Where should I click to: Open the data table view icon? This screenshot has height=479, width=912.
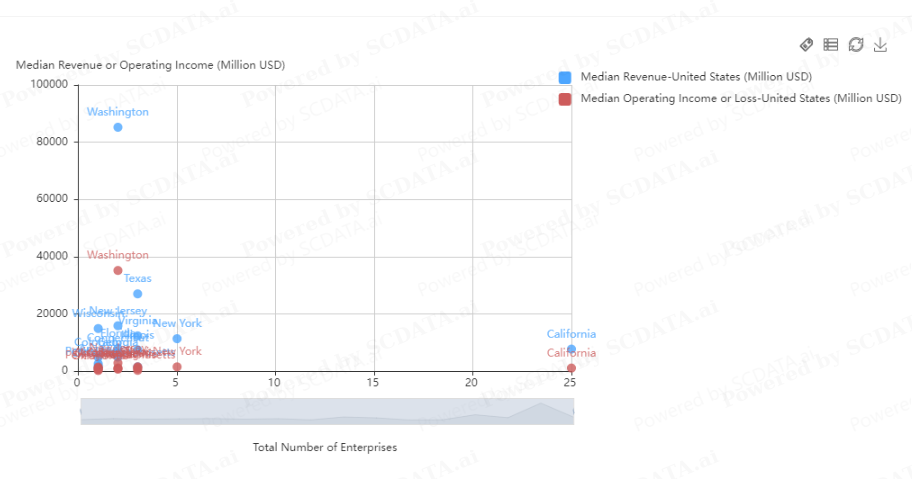tap(831, 45)
